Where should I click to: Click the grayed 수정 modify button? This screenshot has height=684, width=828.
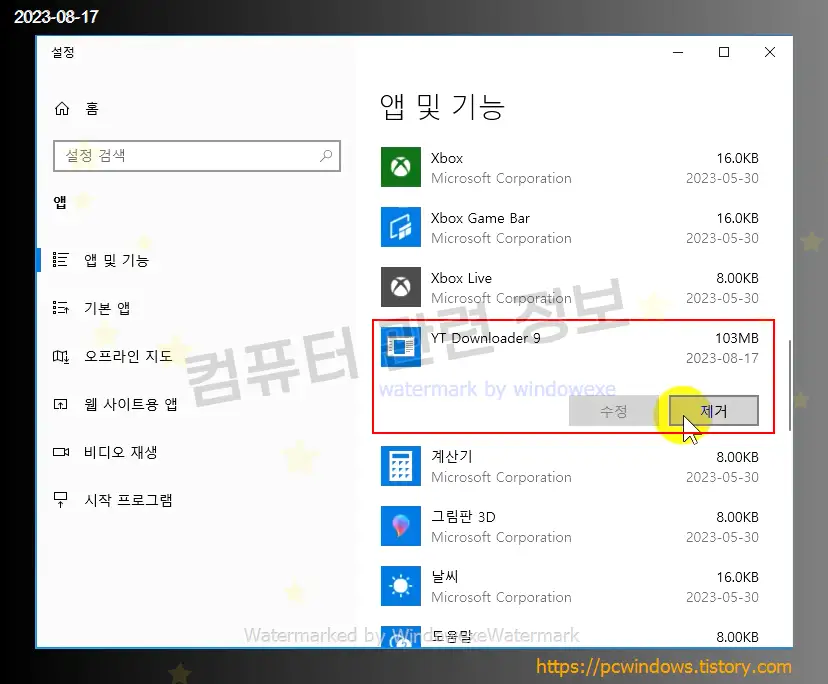pos(614,410)
